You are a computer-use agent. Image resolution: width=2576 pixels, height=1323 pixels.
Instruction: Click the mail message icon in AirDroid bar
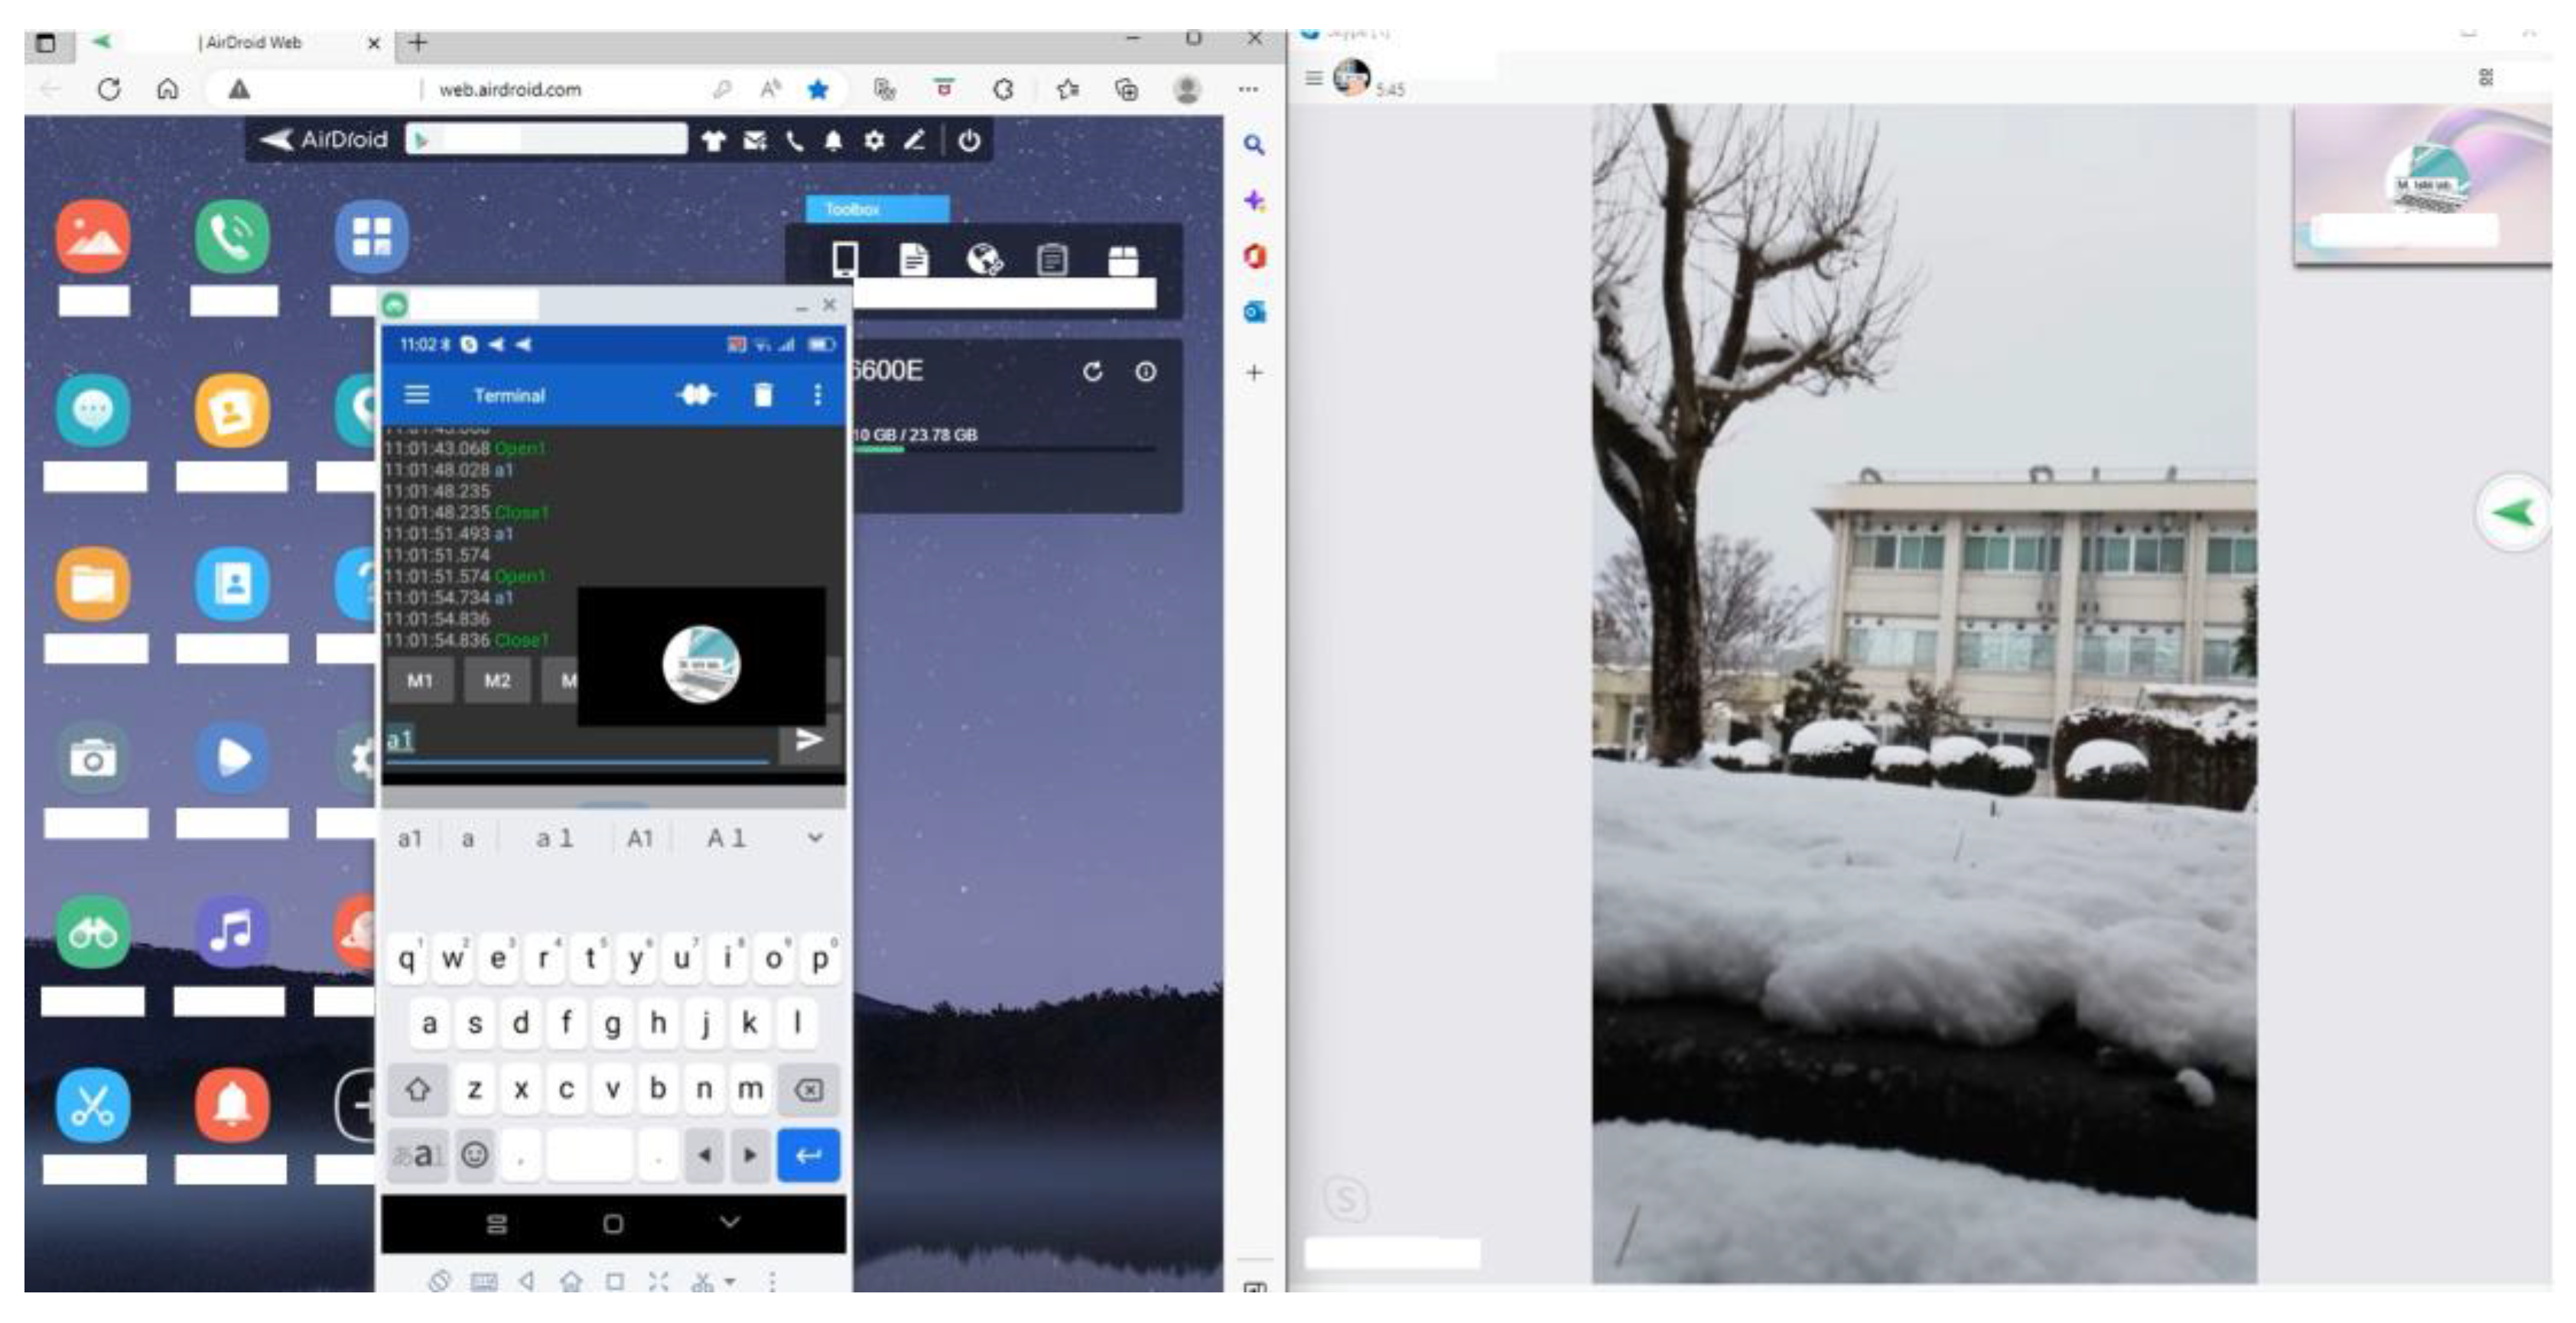pyautogui.click(x=755, y=141)
